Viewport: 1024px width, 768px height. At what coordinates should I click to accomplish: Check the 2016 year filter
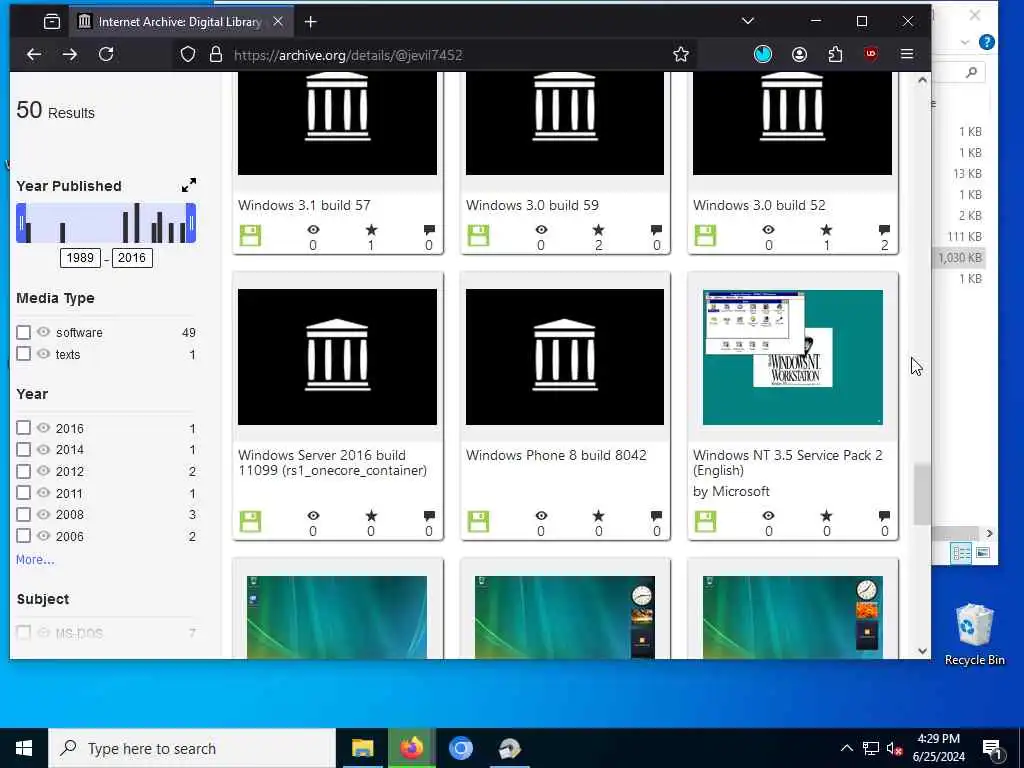[x=24, y=428]
